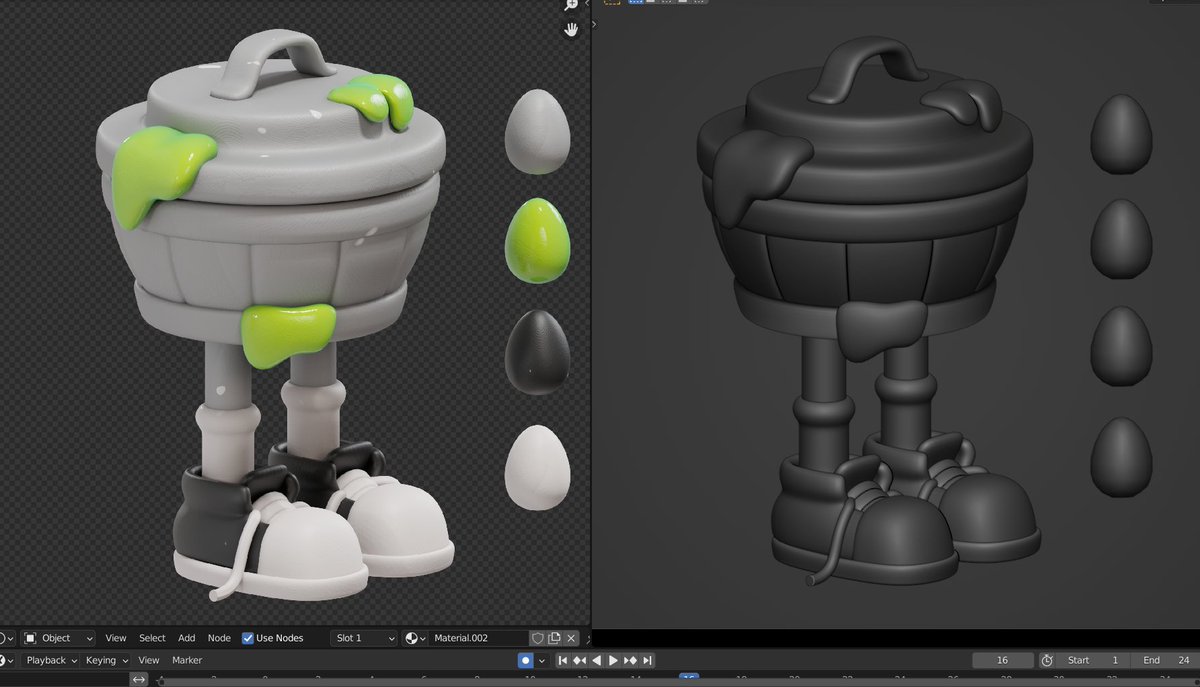Screen dimensions: 1200x687
Task: Open the Marker menu in timeline
Action: (x=187, y=660)
